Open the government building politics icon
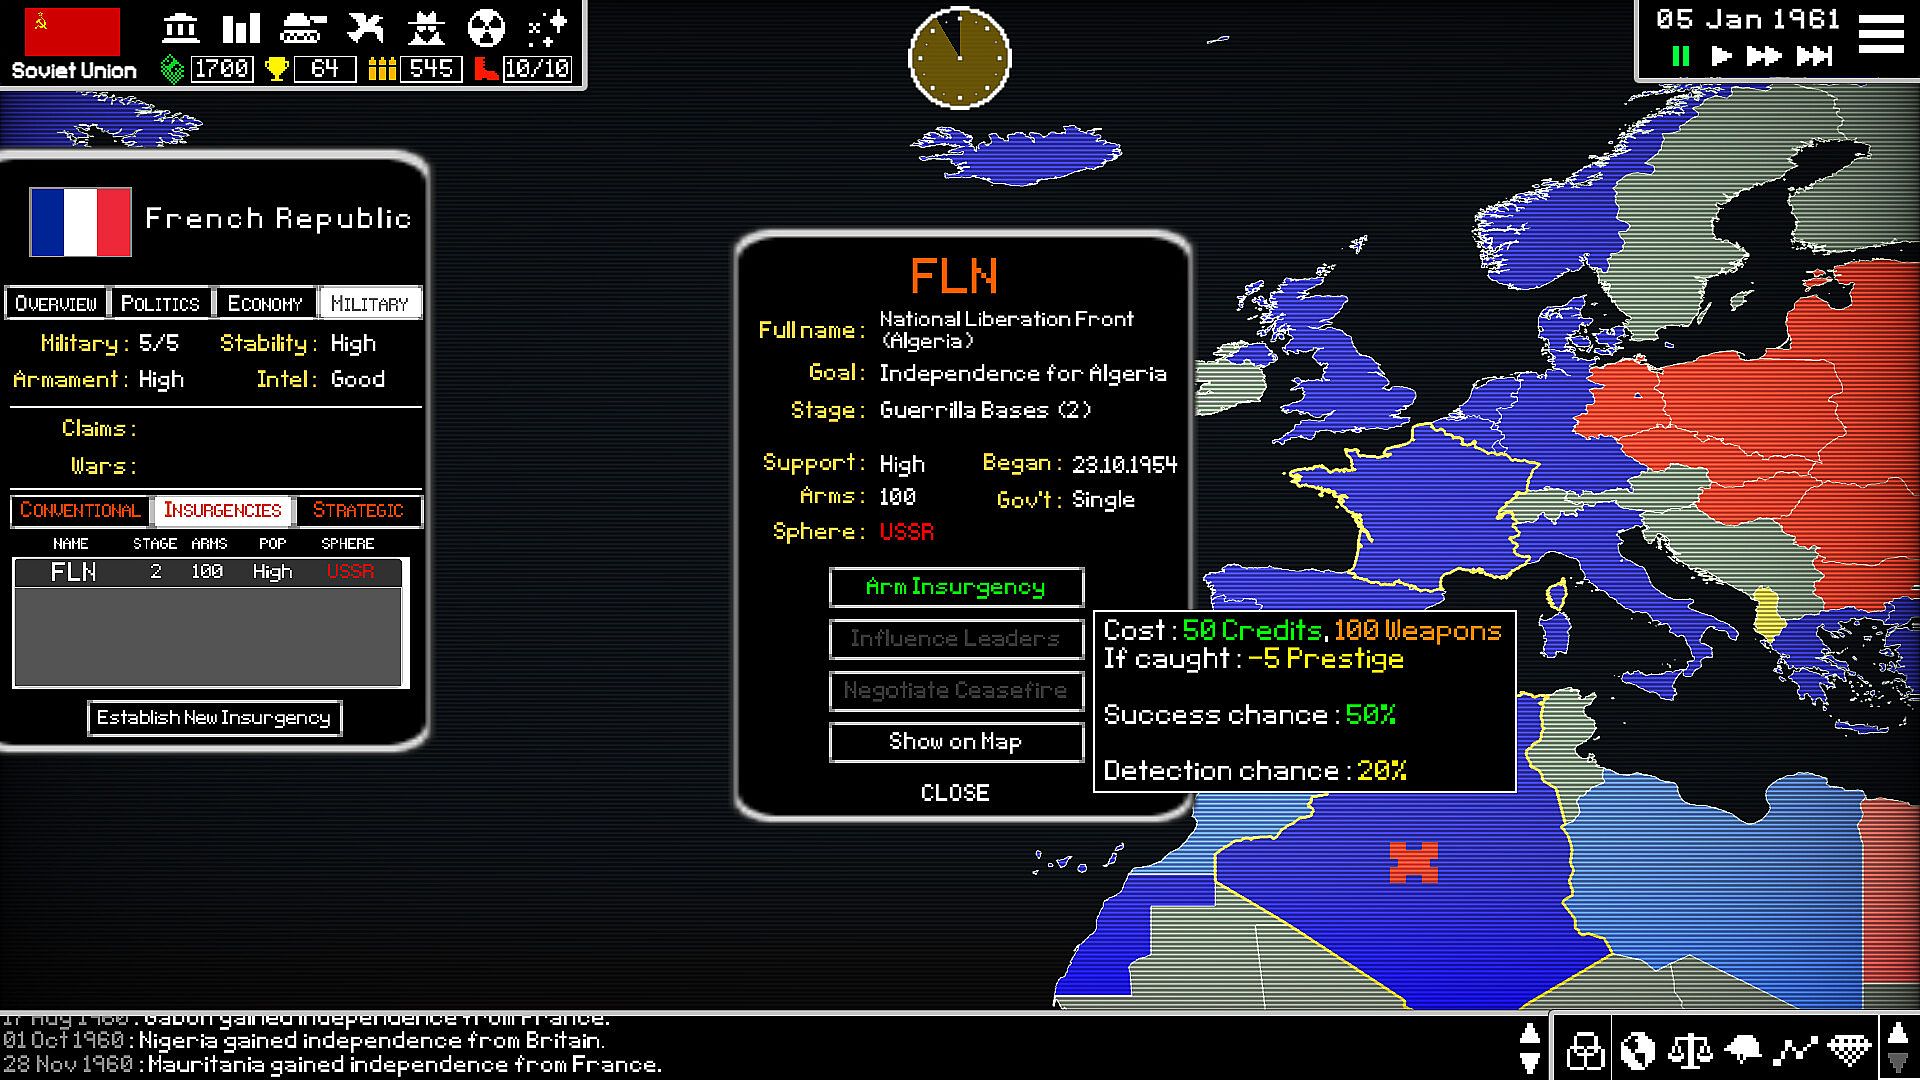 click(181, 28)
